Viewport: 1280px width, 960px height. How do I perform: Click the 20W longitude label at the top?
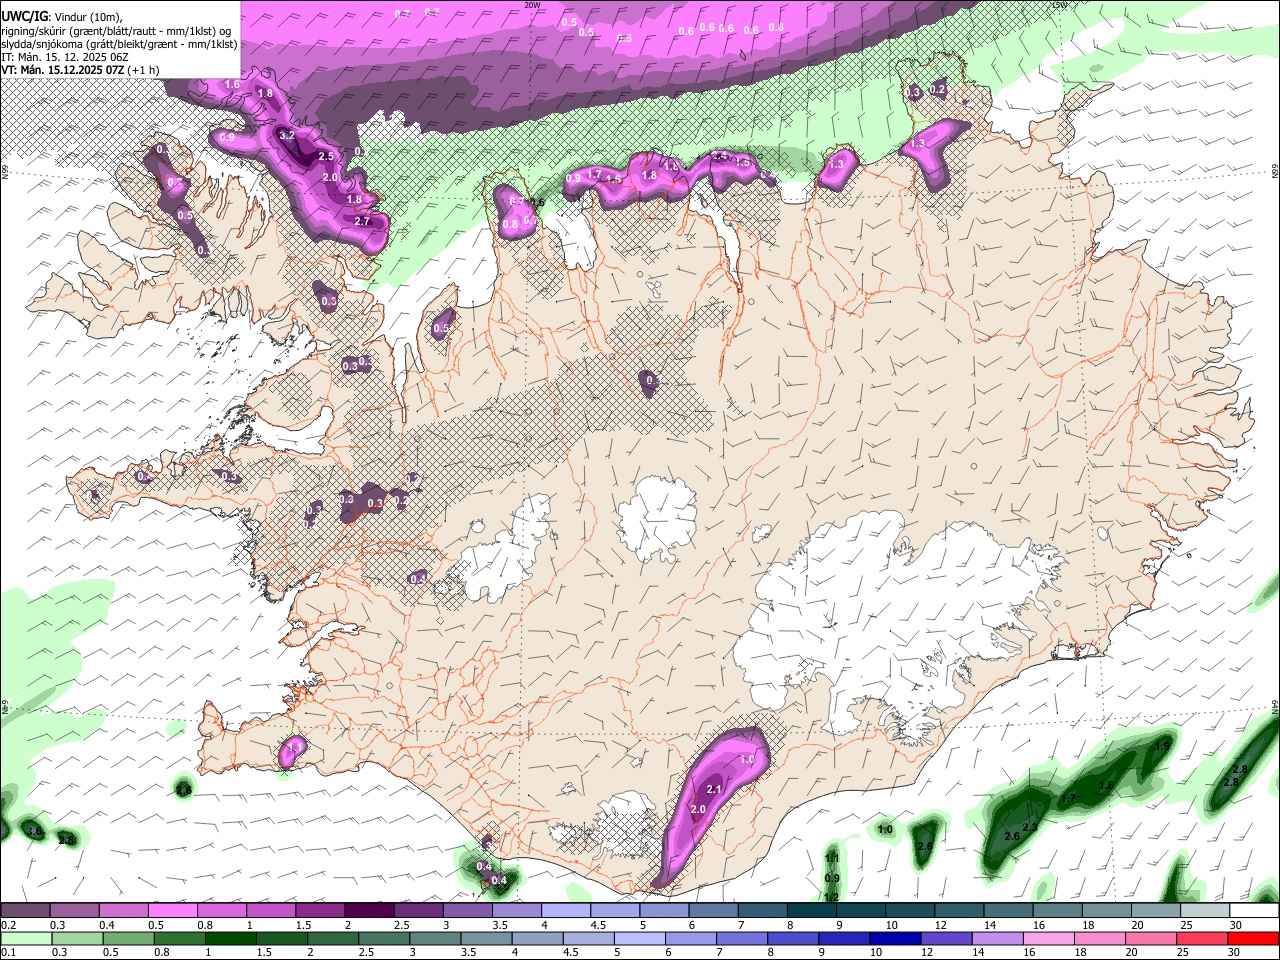[532, 5]
